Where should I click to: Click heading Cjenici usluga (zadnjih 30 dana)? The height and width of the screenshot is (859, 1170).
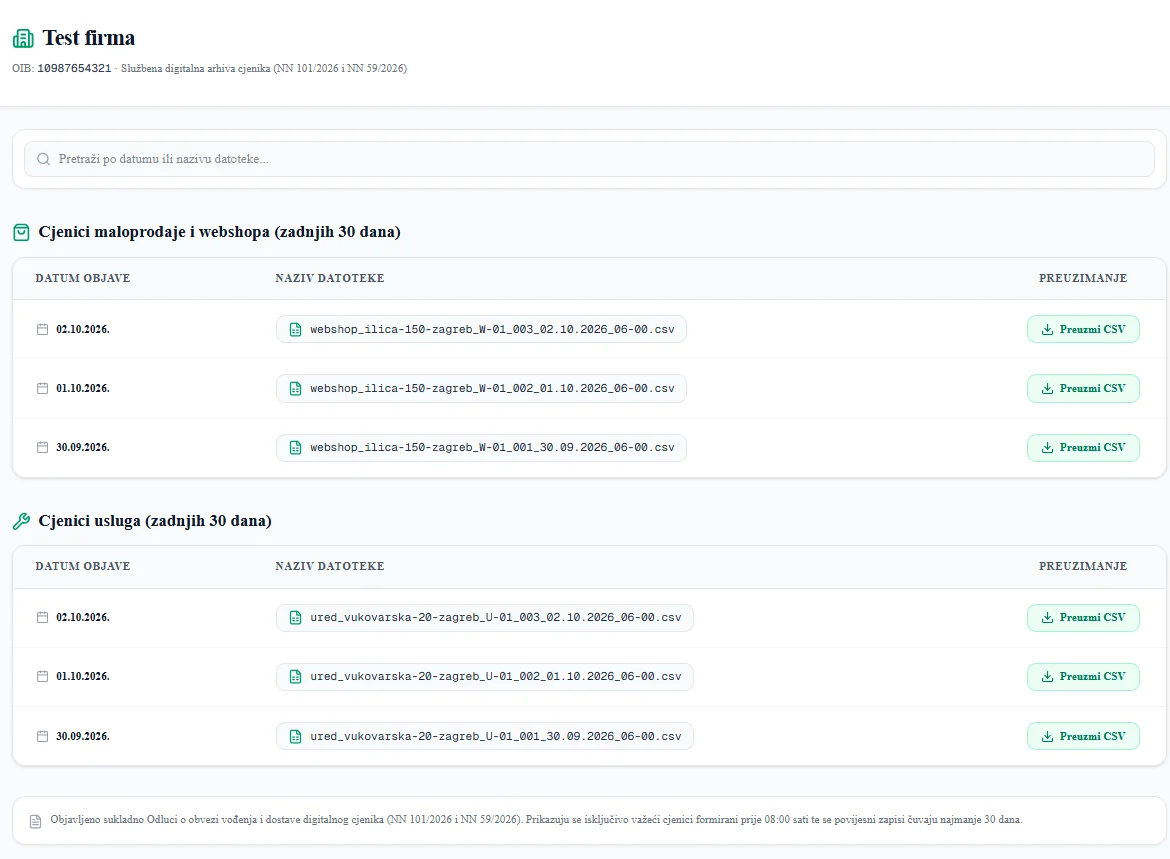[155, 521]
